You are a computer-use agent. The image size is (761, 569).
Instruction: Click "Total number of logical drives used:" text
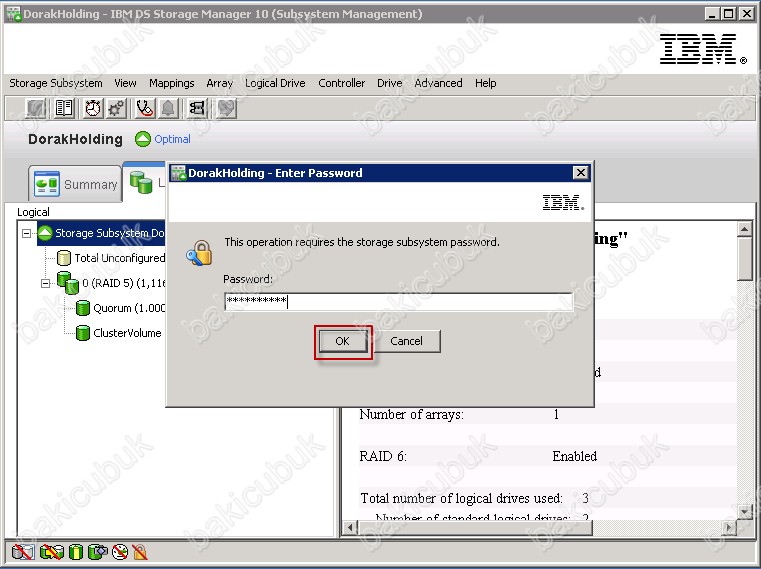tap(462, 498)
